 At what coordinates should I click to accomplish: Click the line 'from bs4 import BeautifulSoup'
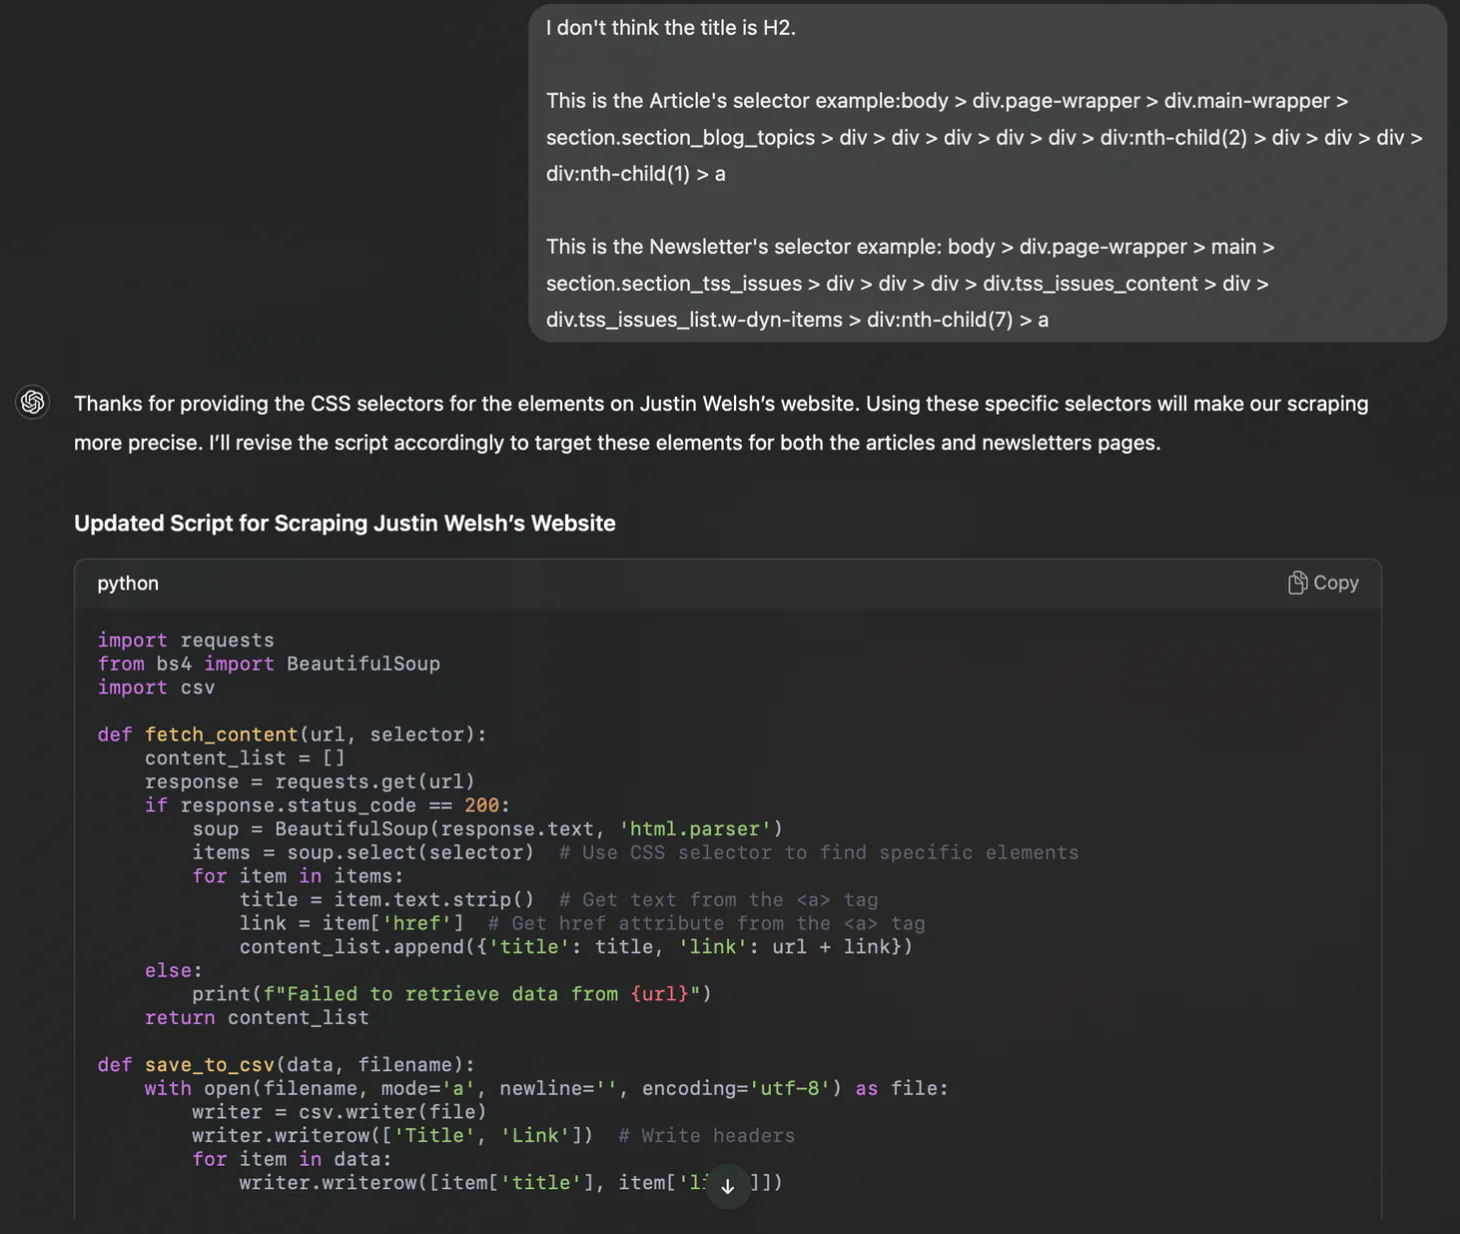[x=269, y=664]
